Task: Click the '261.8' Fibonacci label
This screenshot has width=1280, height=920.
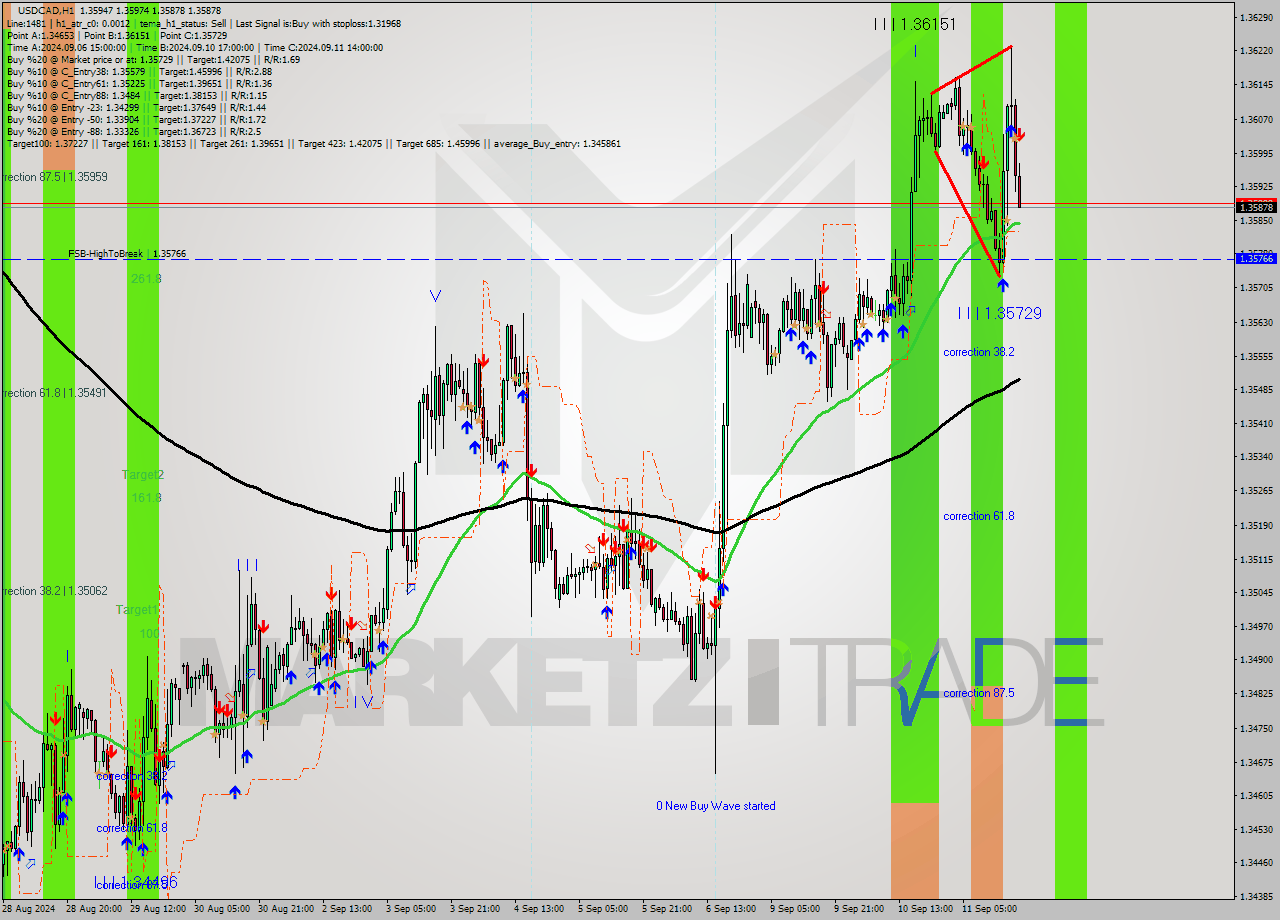Action: pos(146,279)
